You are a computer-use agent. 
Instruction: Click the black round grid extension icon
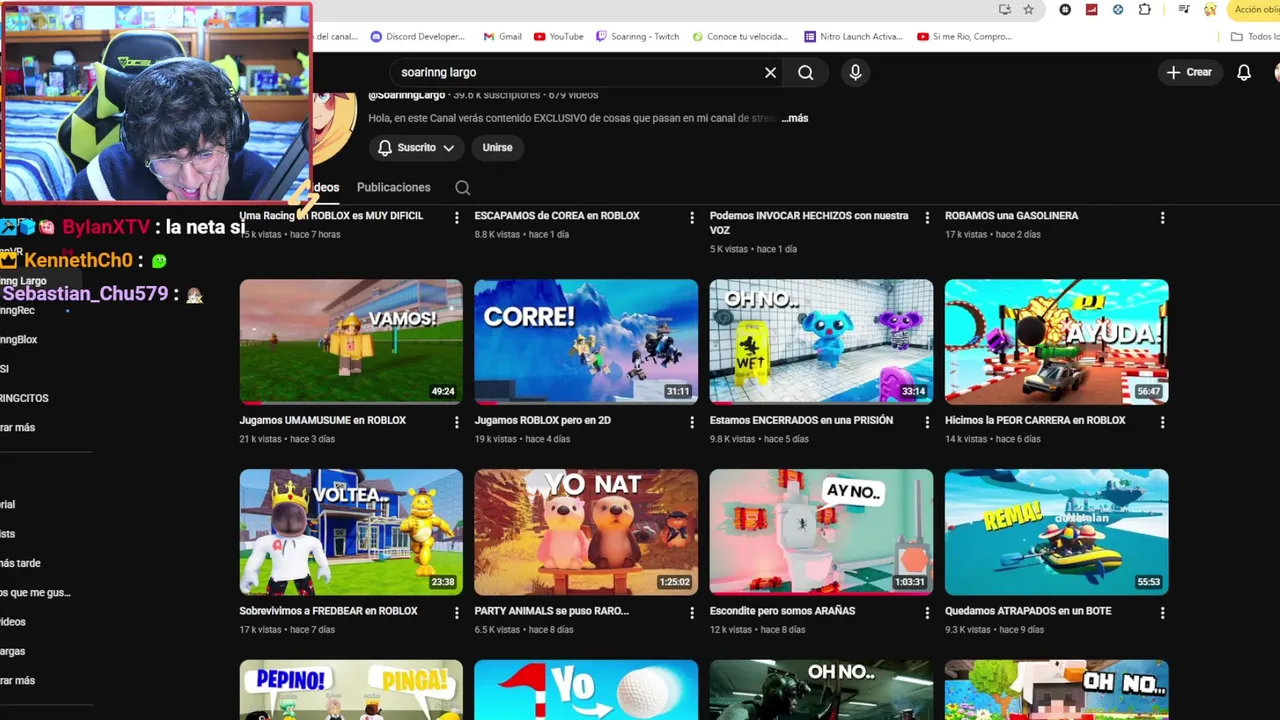click(x=1065, y=9)
